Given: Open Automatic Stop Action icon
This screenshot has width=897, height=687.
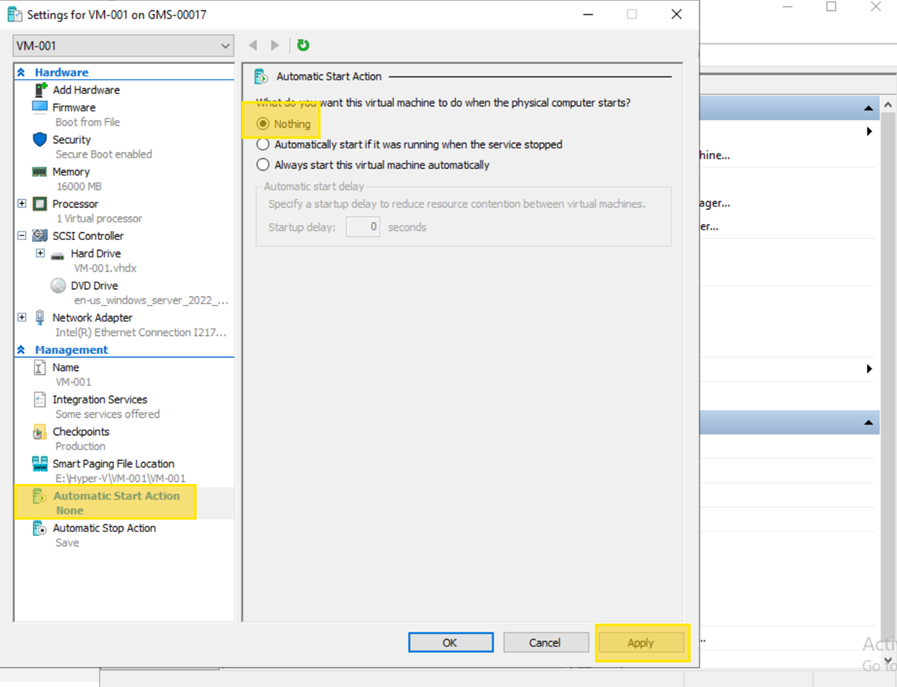Looking at the screenshot, I should 40,528.
